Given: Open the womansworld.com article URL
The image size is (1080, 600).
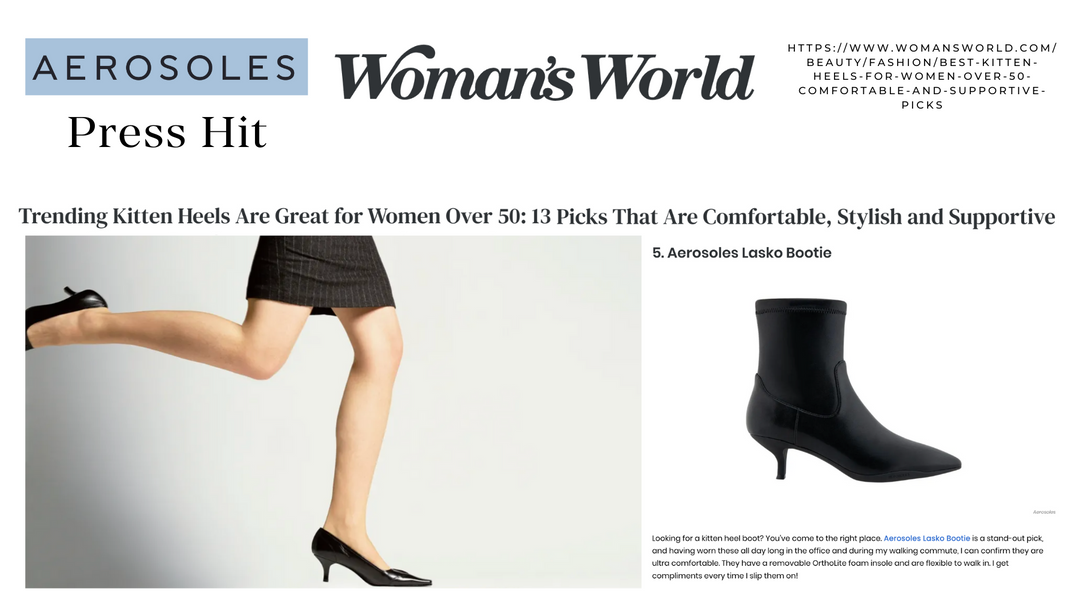Looking at the screenshot, I should (x=922, y=76).
